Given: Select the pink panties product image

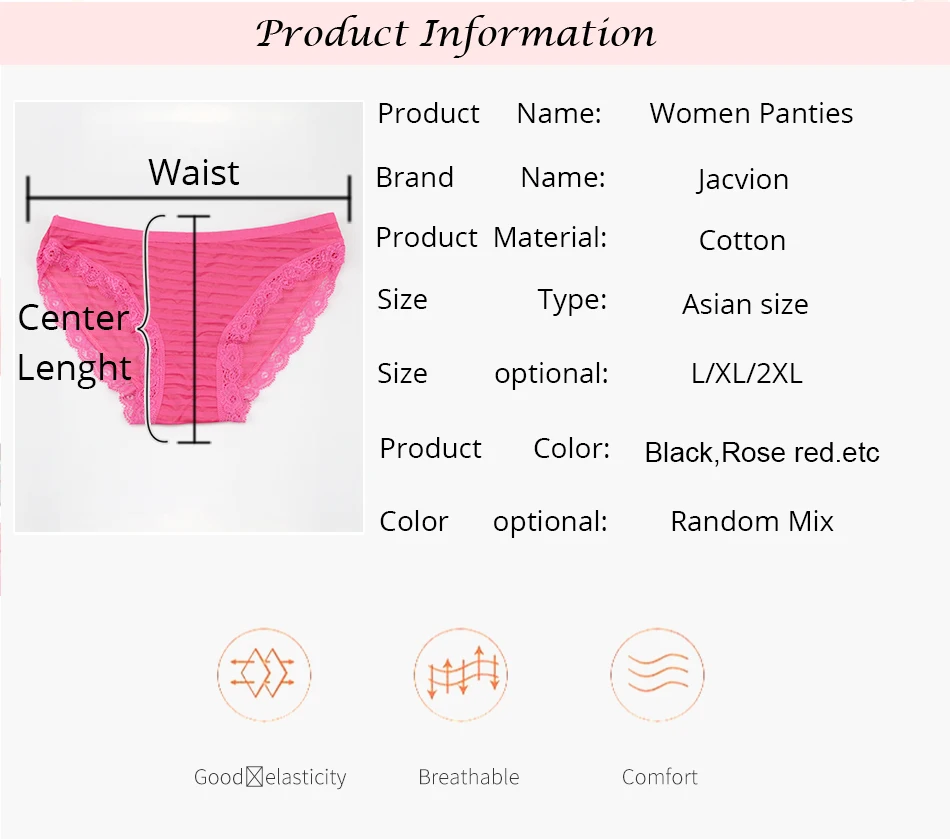Looking at the screenshot, I should pyautogui.click(x=190, y=319).
